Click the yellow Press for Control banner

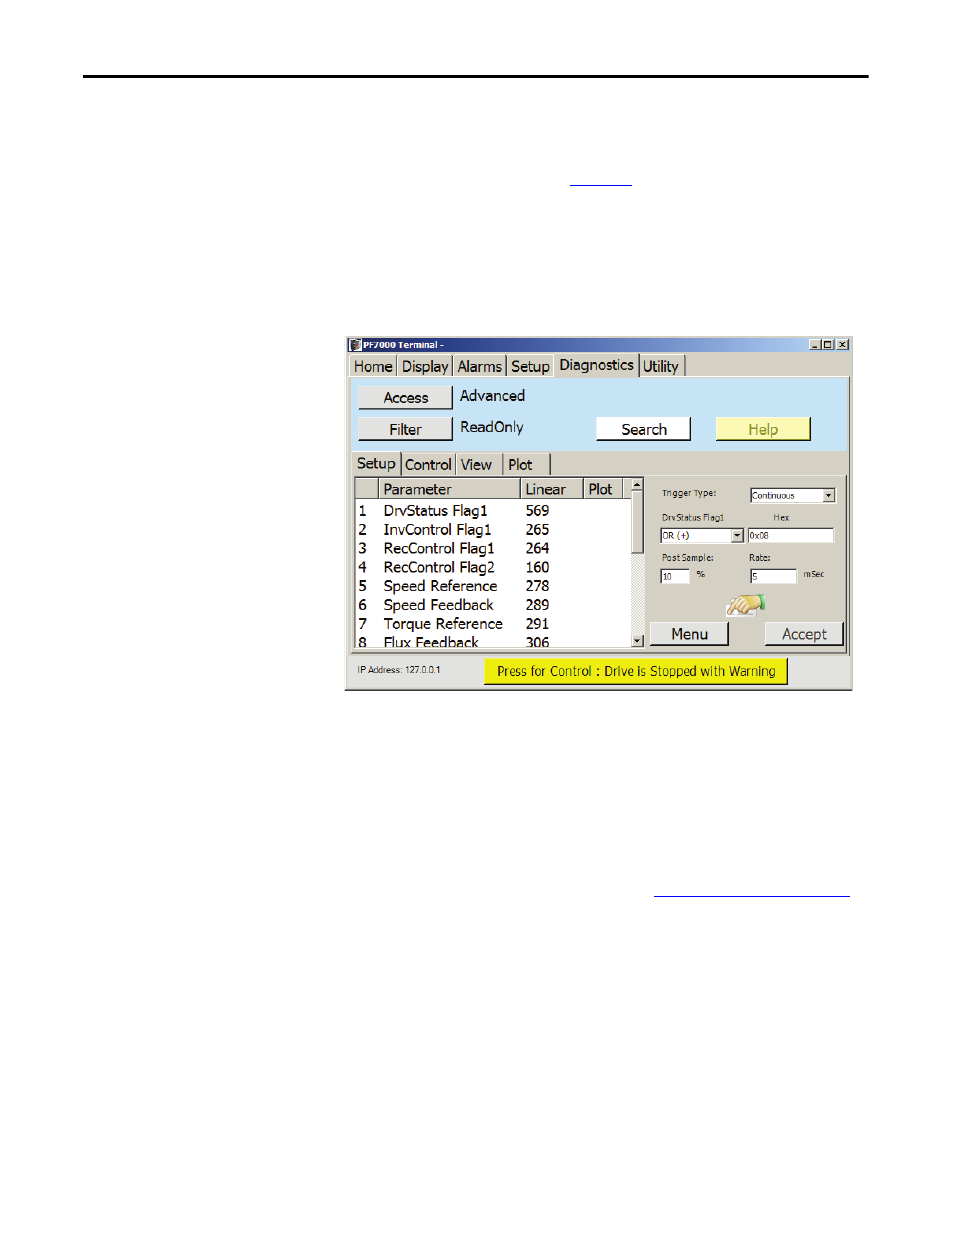point(636,671)
